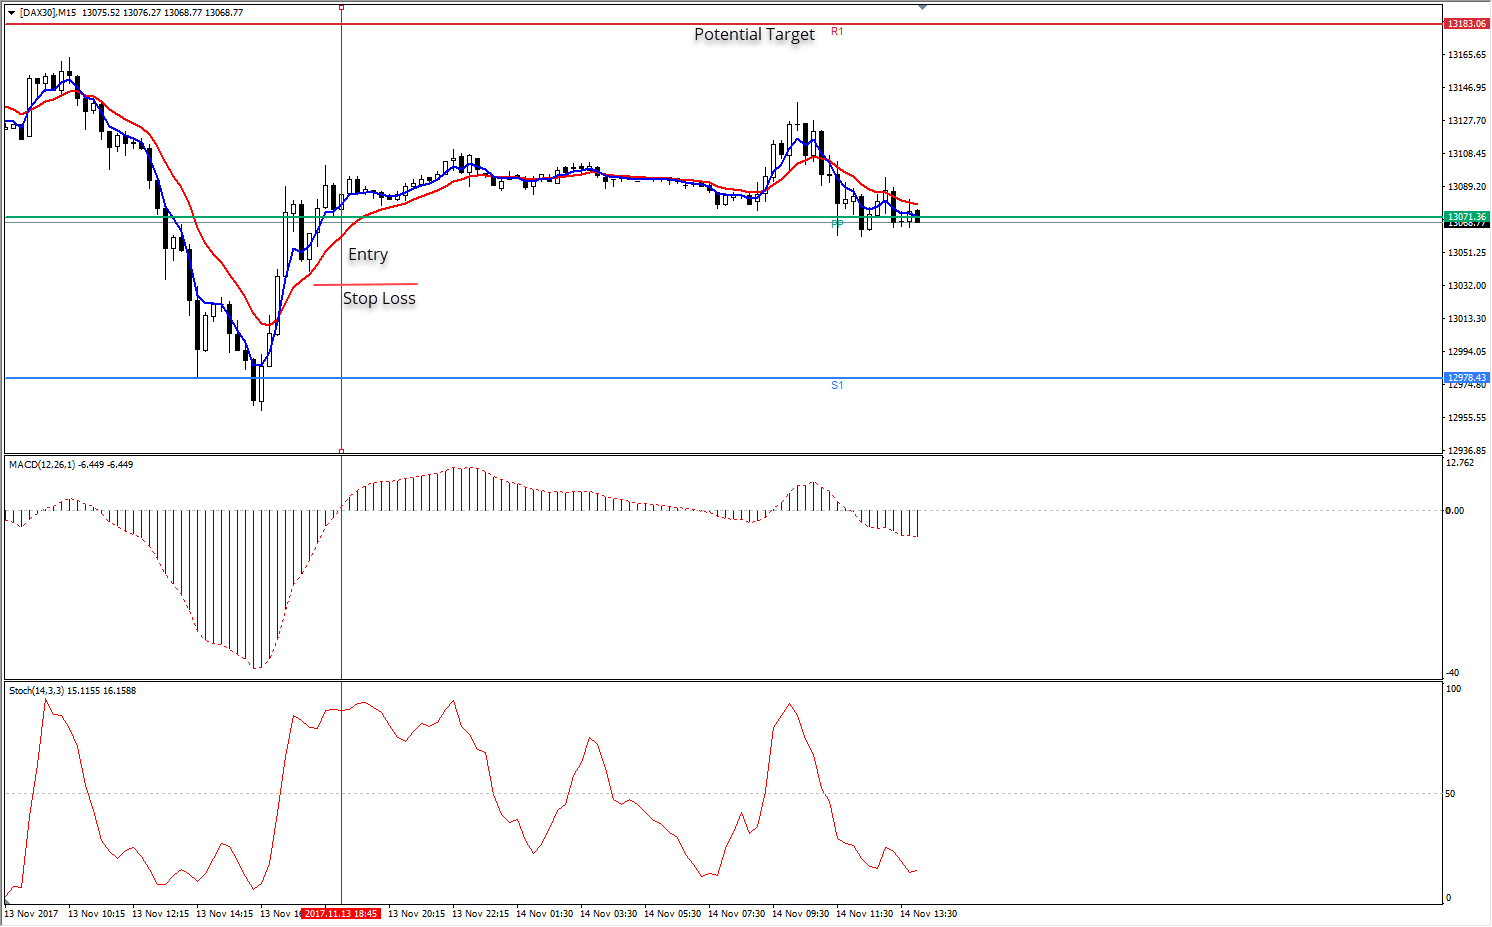The width and height of the screenshot is (1492, 927).
Task: Select the Stop Loss annotation text
Action: [x=380, y=298]
